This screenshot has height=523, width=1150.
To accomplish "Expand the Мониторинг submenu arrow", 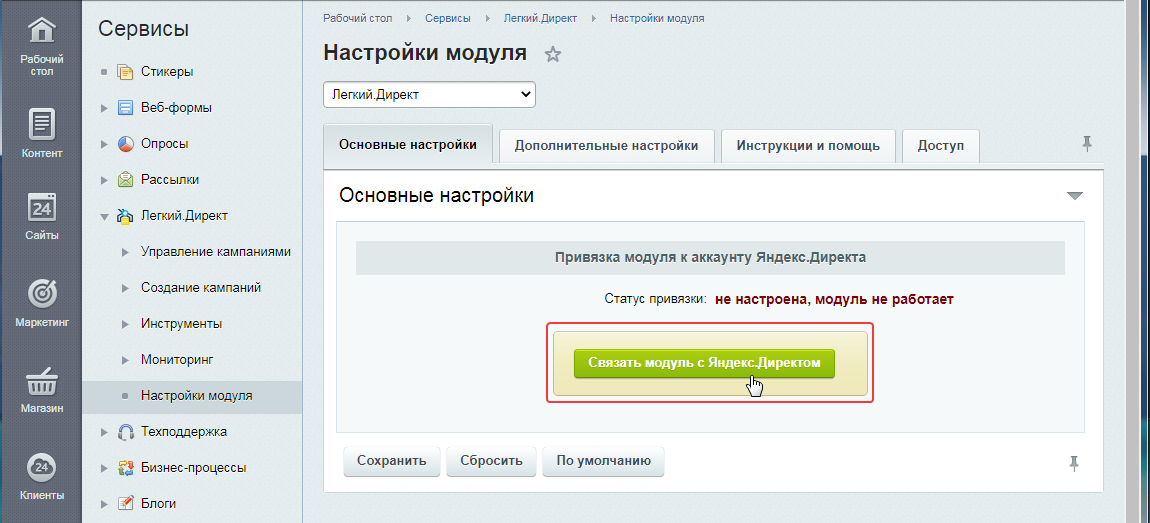I will click(x=125, y=360).
